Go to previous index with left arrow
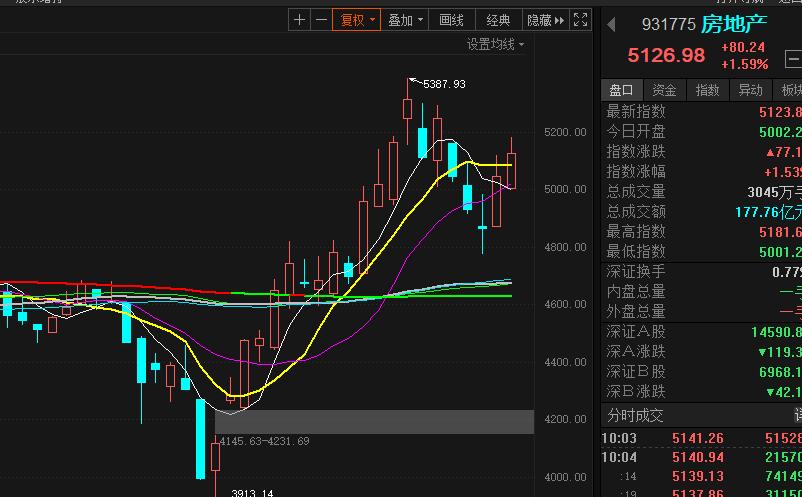Image resolution: width=802 pixels, height=497 pixels. (611, 24)
